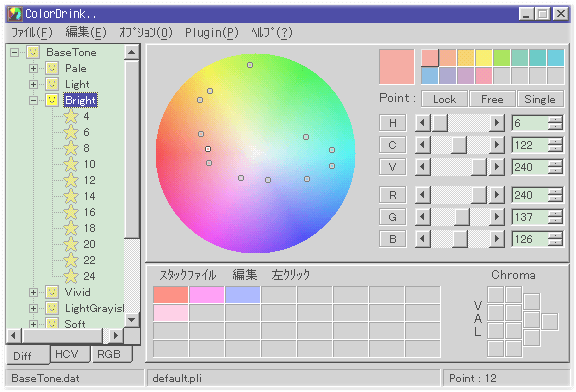The height and width of the screenshot is (392, 576).
Task: Click the sky blue palette swatch in second row
Action: 429,75
